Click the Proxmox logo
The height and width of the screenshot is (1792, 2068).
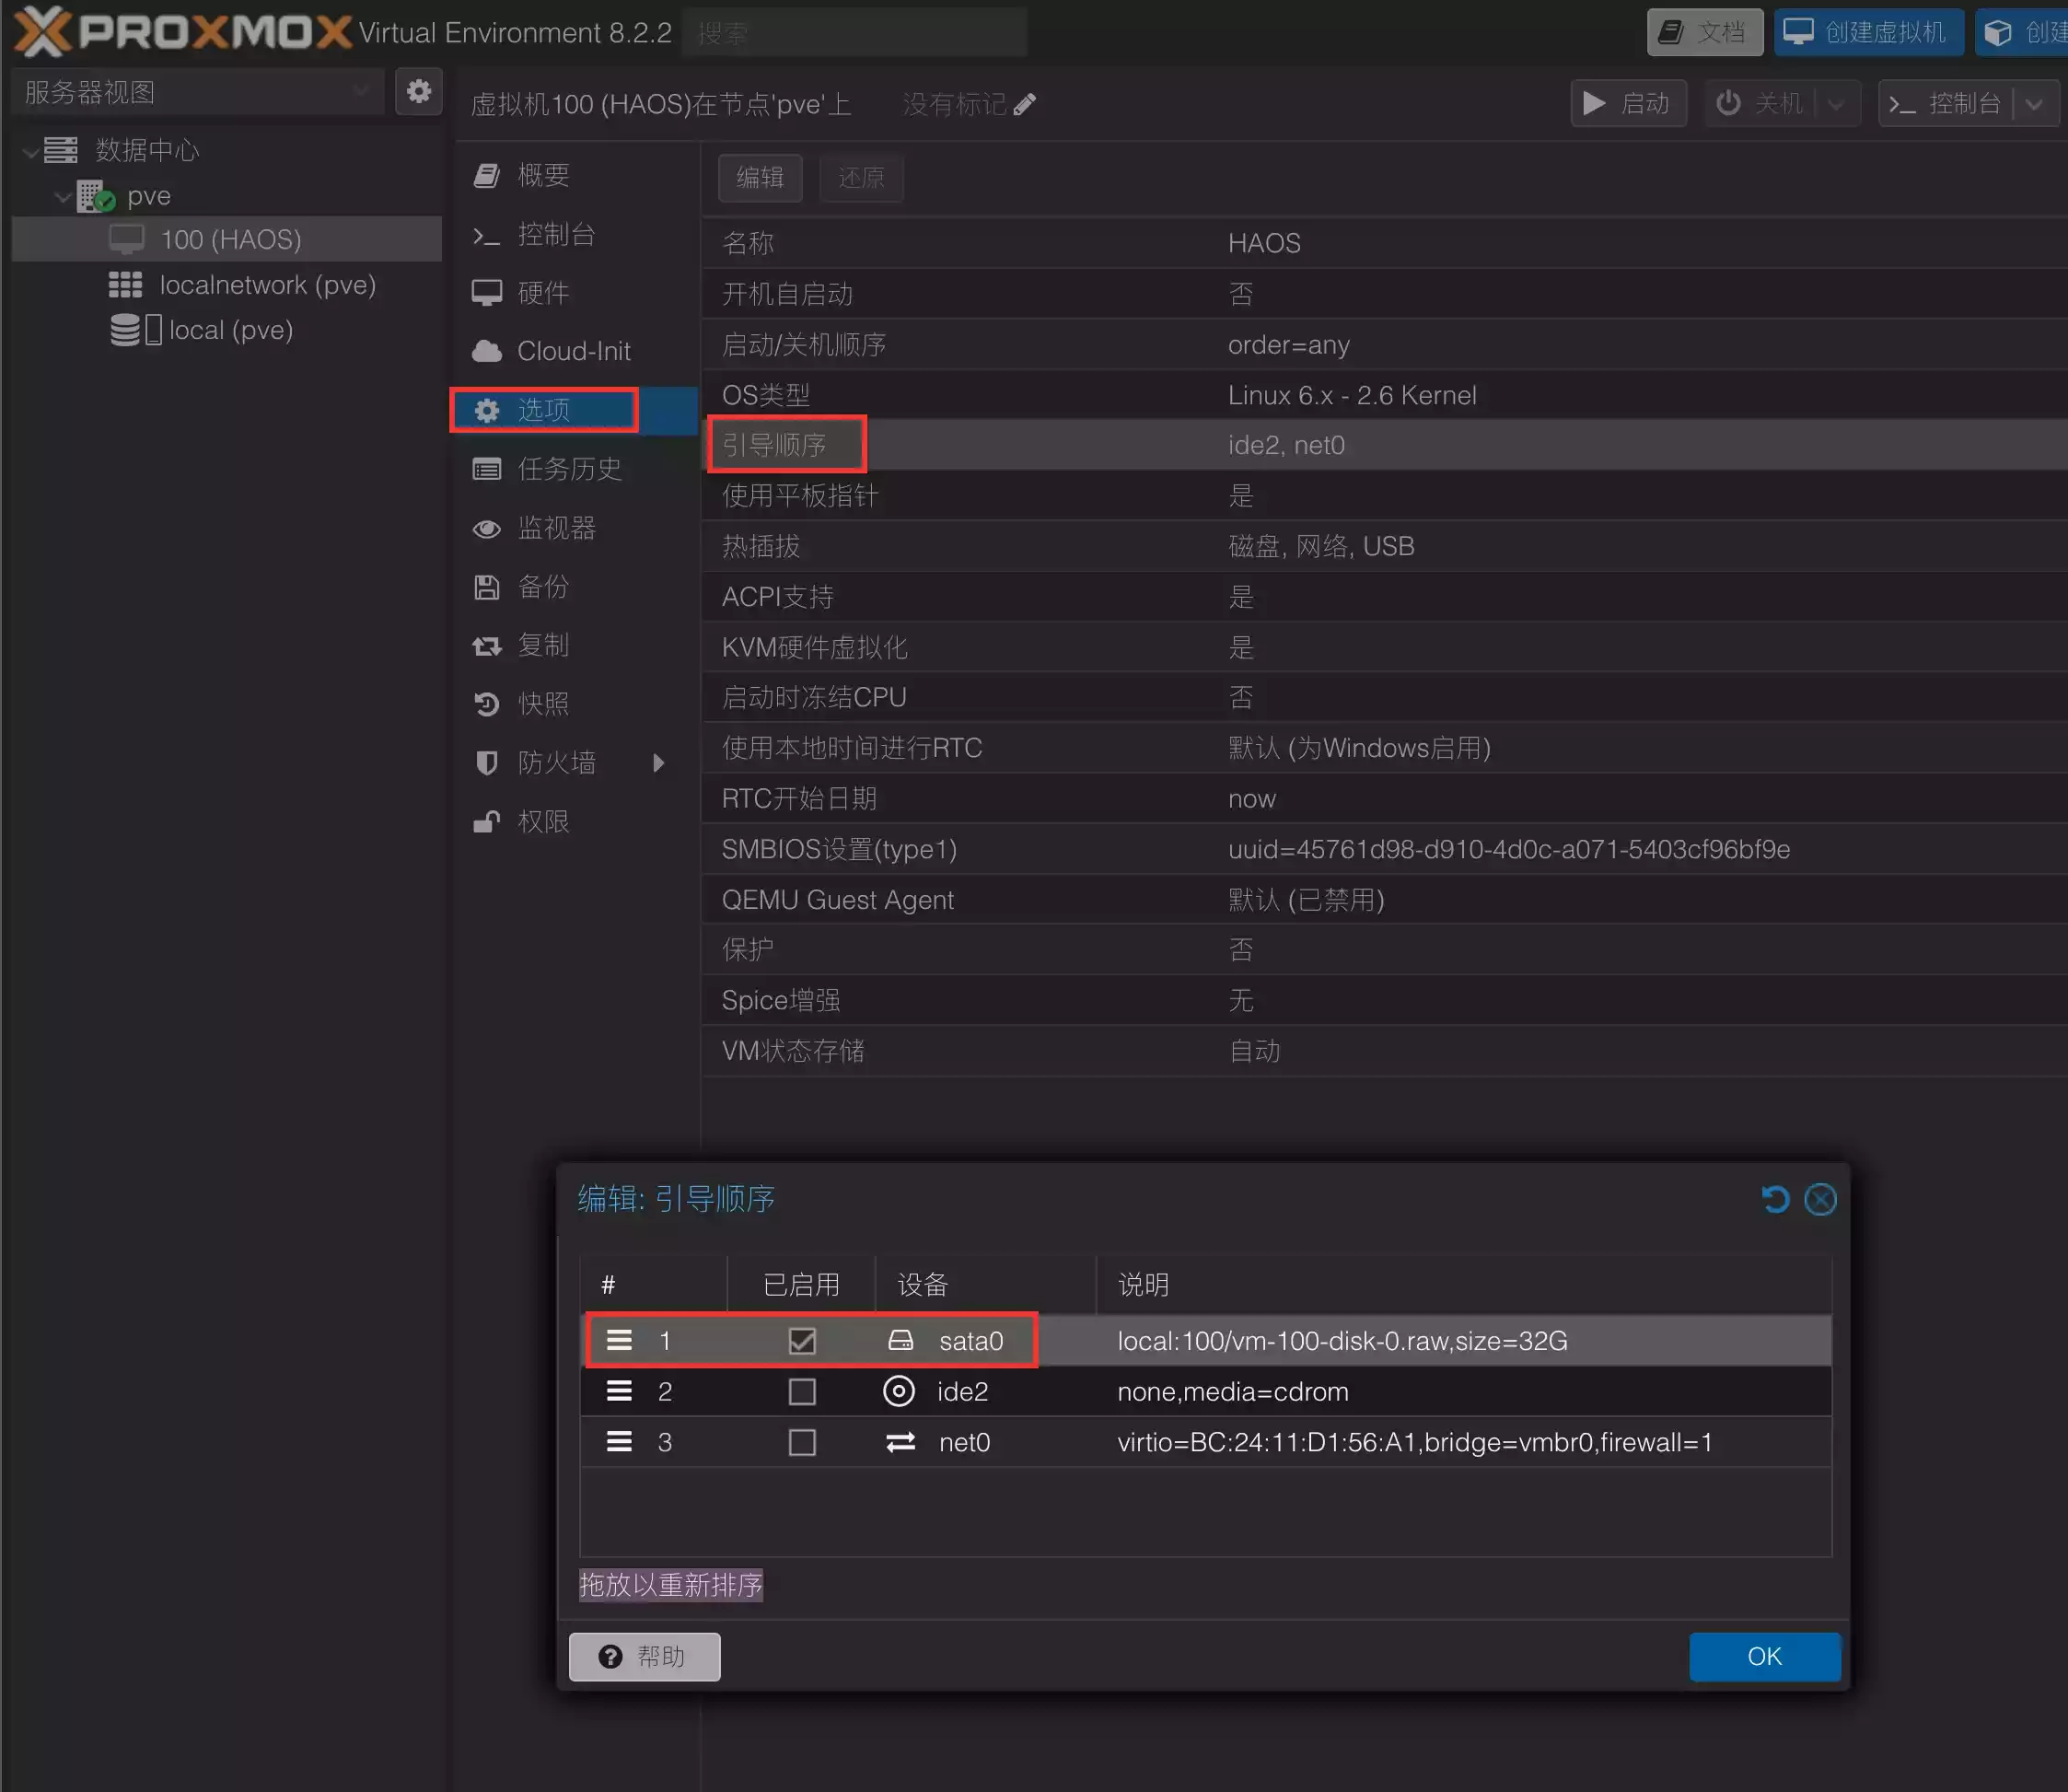point(182,32)
